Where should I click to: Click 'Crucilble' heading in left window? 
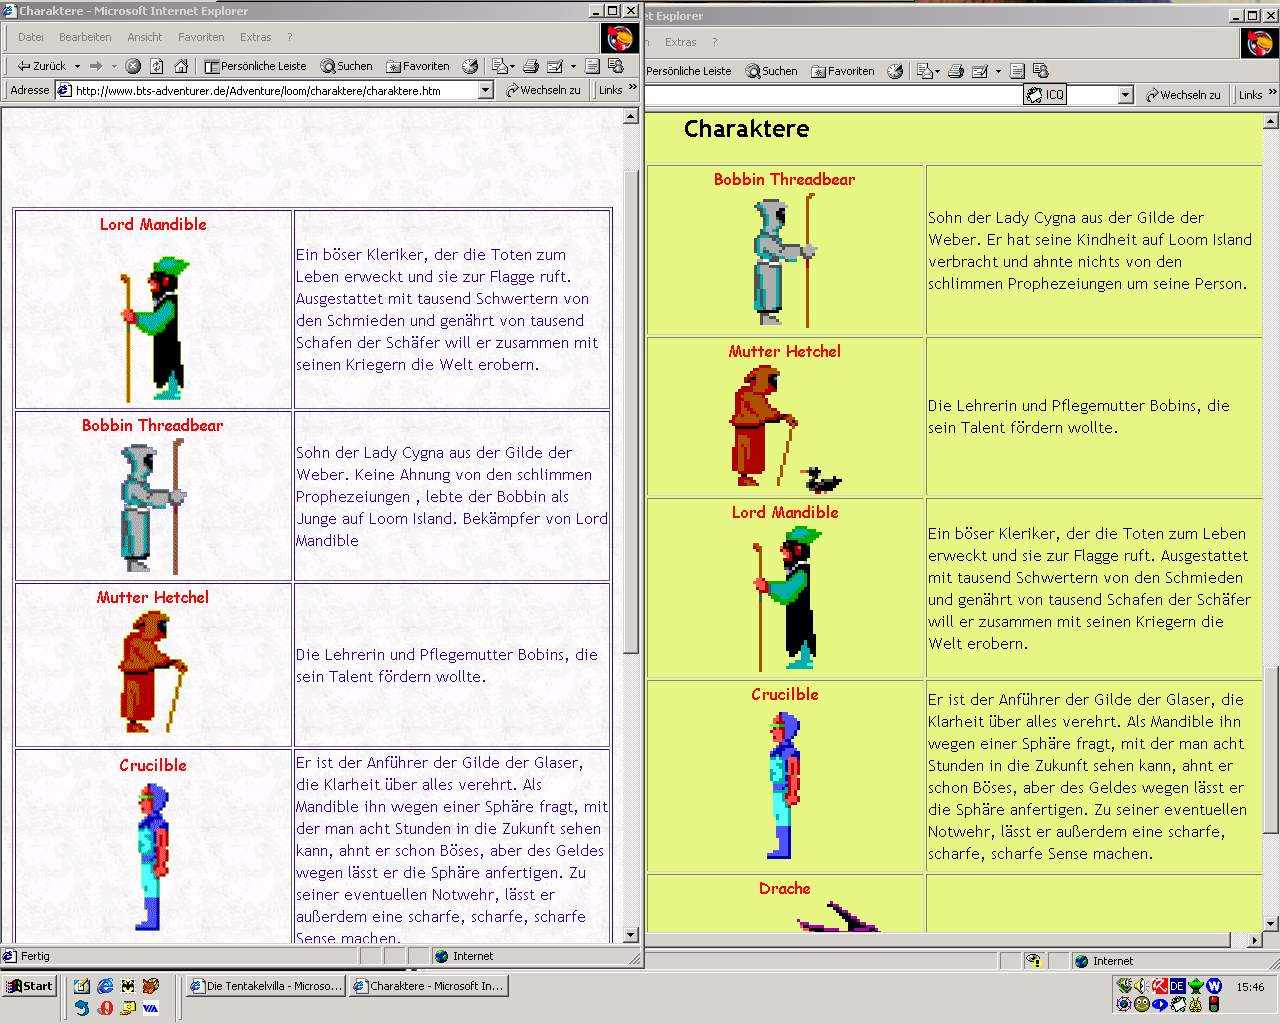pyautogui.click(x=153, y=766)
